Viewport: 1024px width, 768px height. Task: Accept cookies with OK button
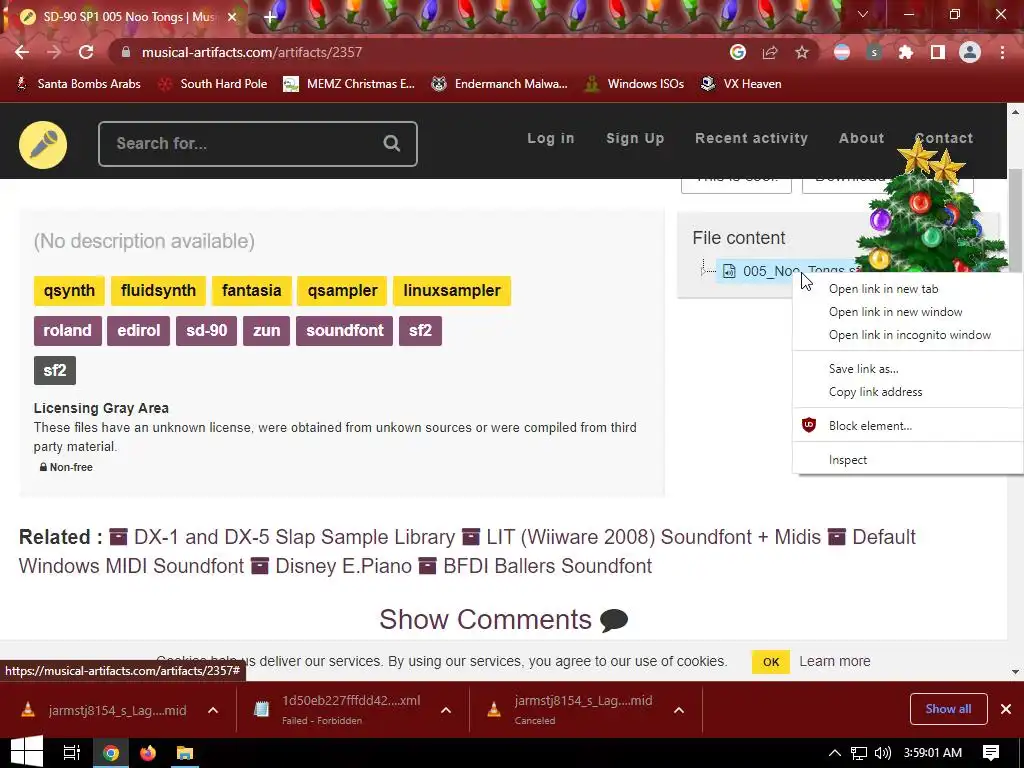click(x=771, y=662)
